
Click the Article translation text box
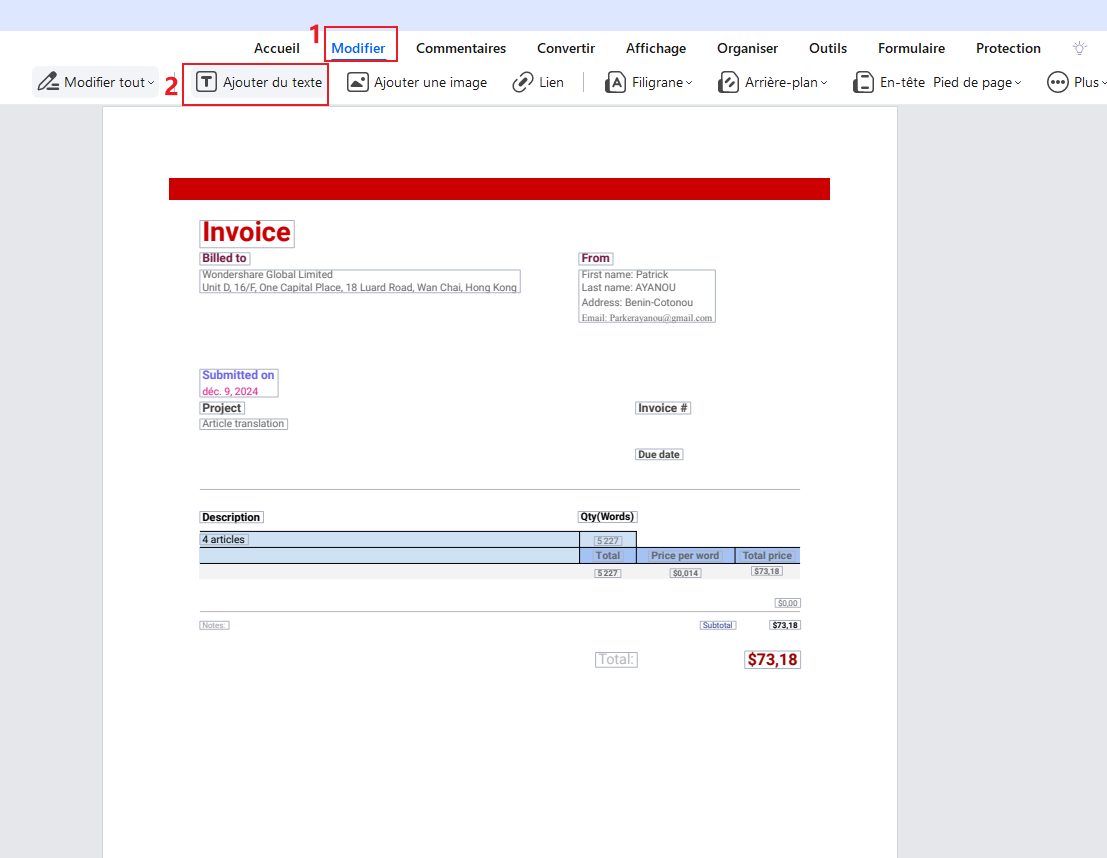(244, 424)
